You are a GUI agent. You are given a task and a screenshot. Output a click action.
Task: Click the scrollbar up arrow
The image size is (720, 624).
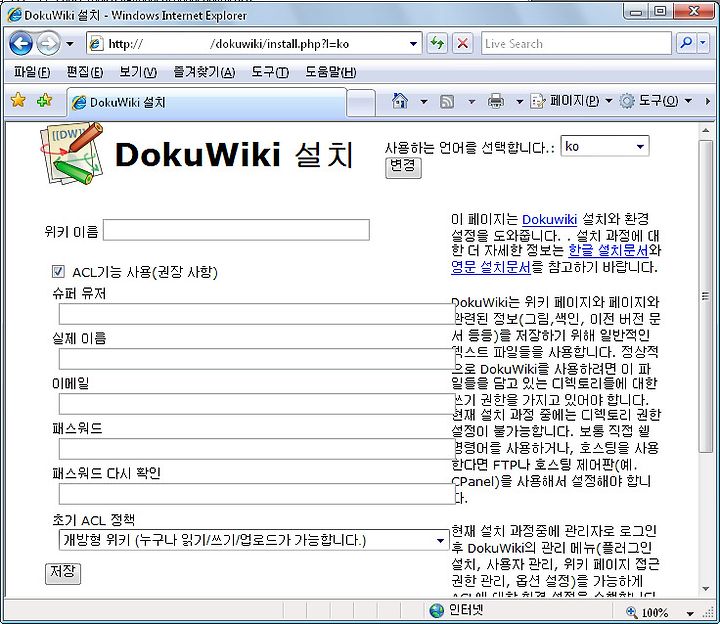pyautogui.click(x=705, y=131)
